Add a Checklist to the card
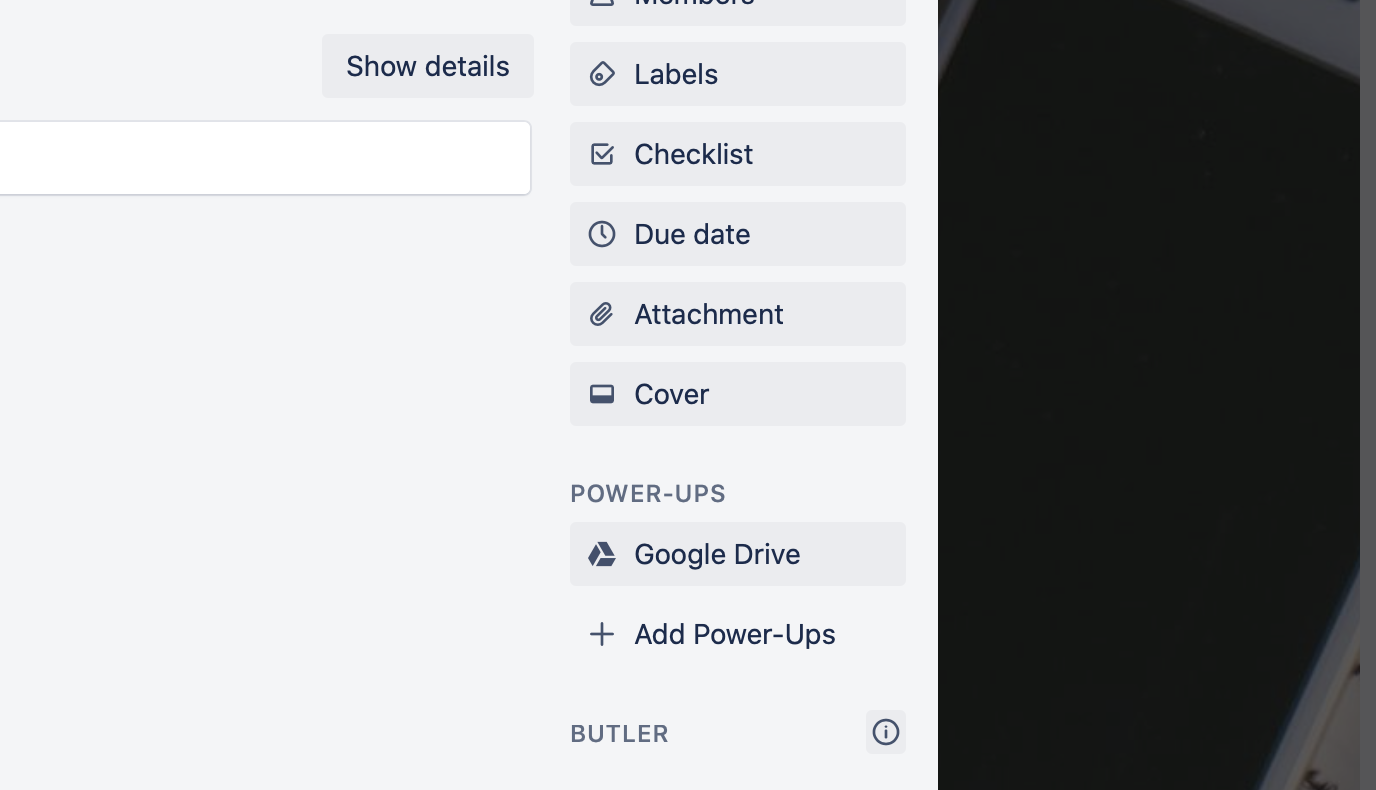The image size is (1376, 790). click(737, 154)
